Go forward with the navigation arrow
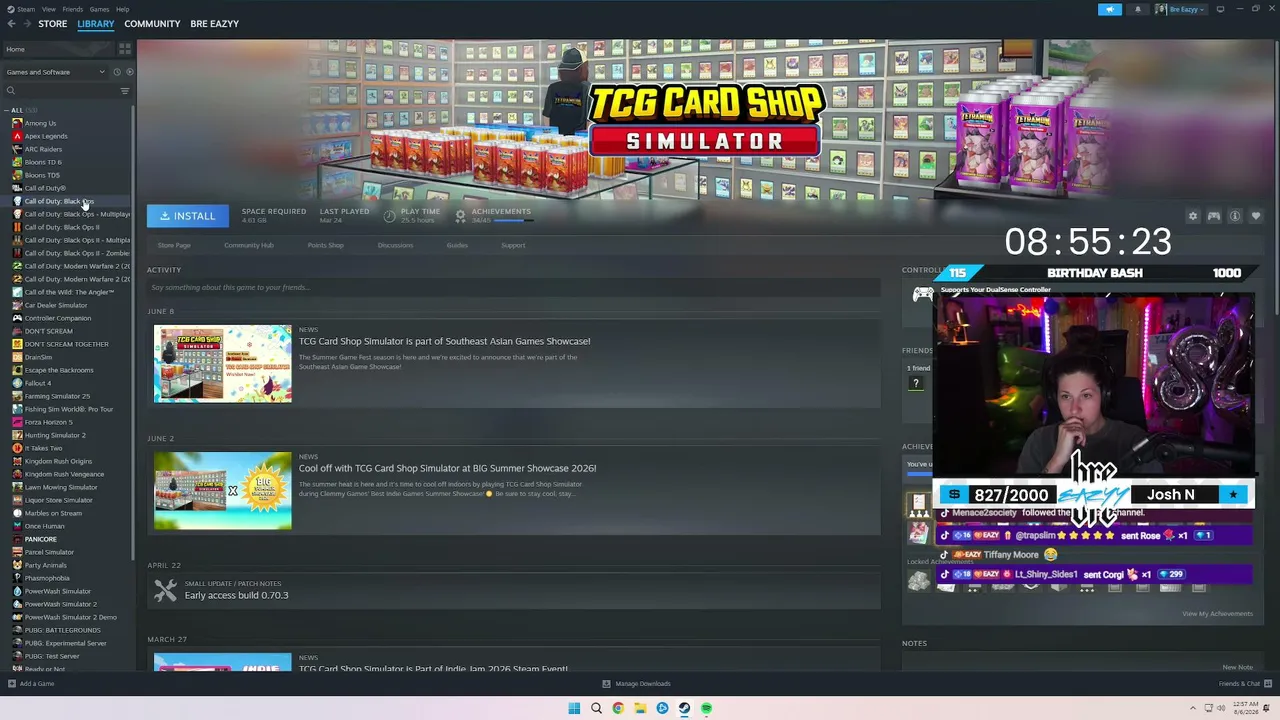 pos(26,24)
